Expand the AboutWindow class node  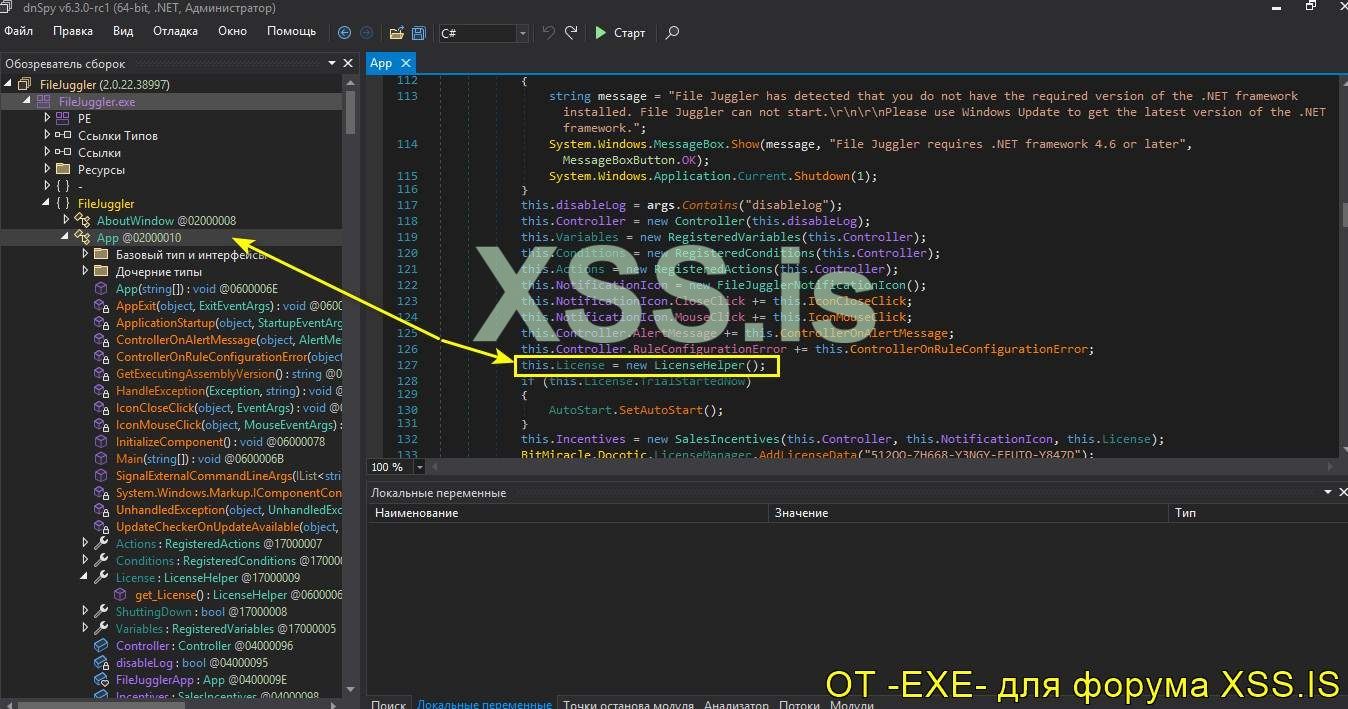pos(66,220)
